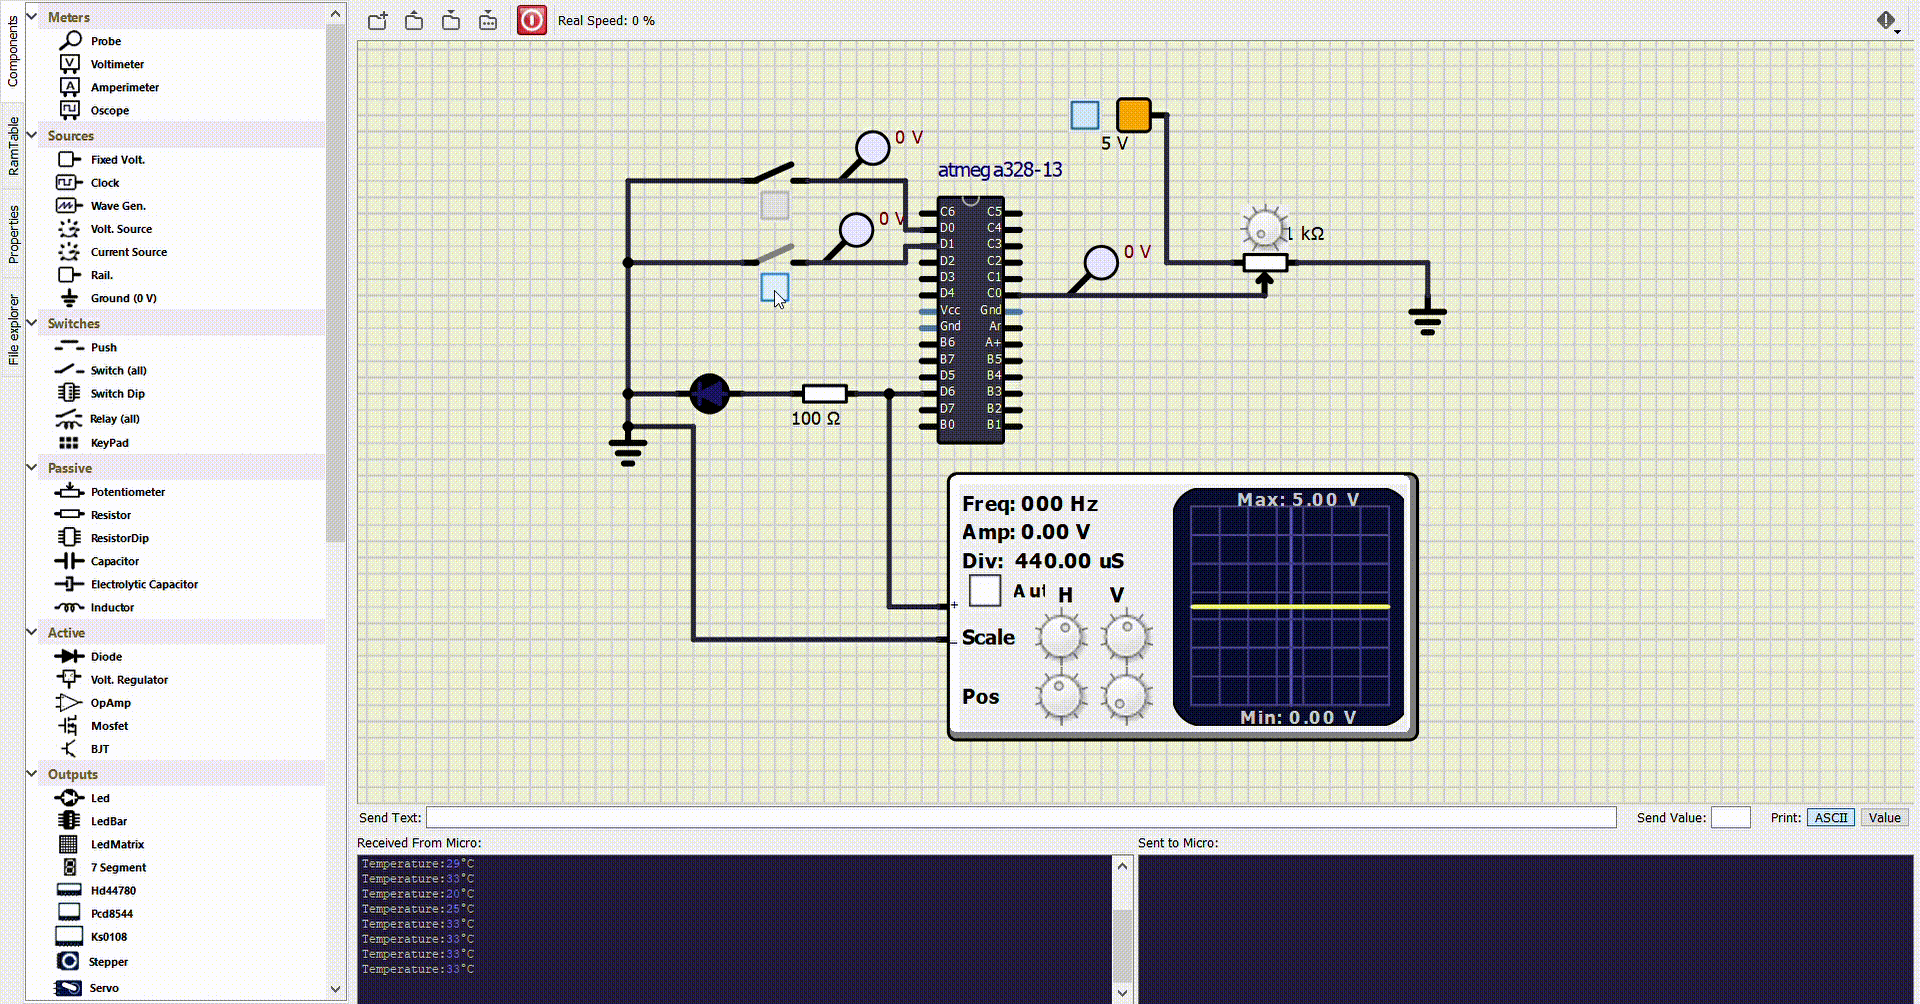Viewport: 1920px width, 1004px height.
Task: Toggle the oscilloscope Auto checkbox
Action: click(985, 590)
